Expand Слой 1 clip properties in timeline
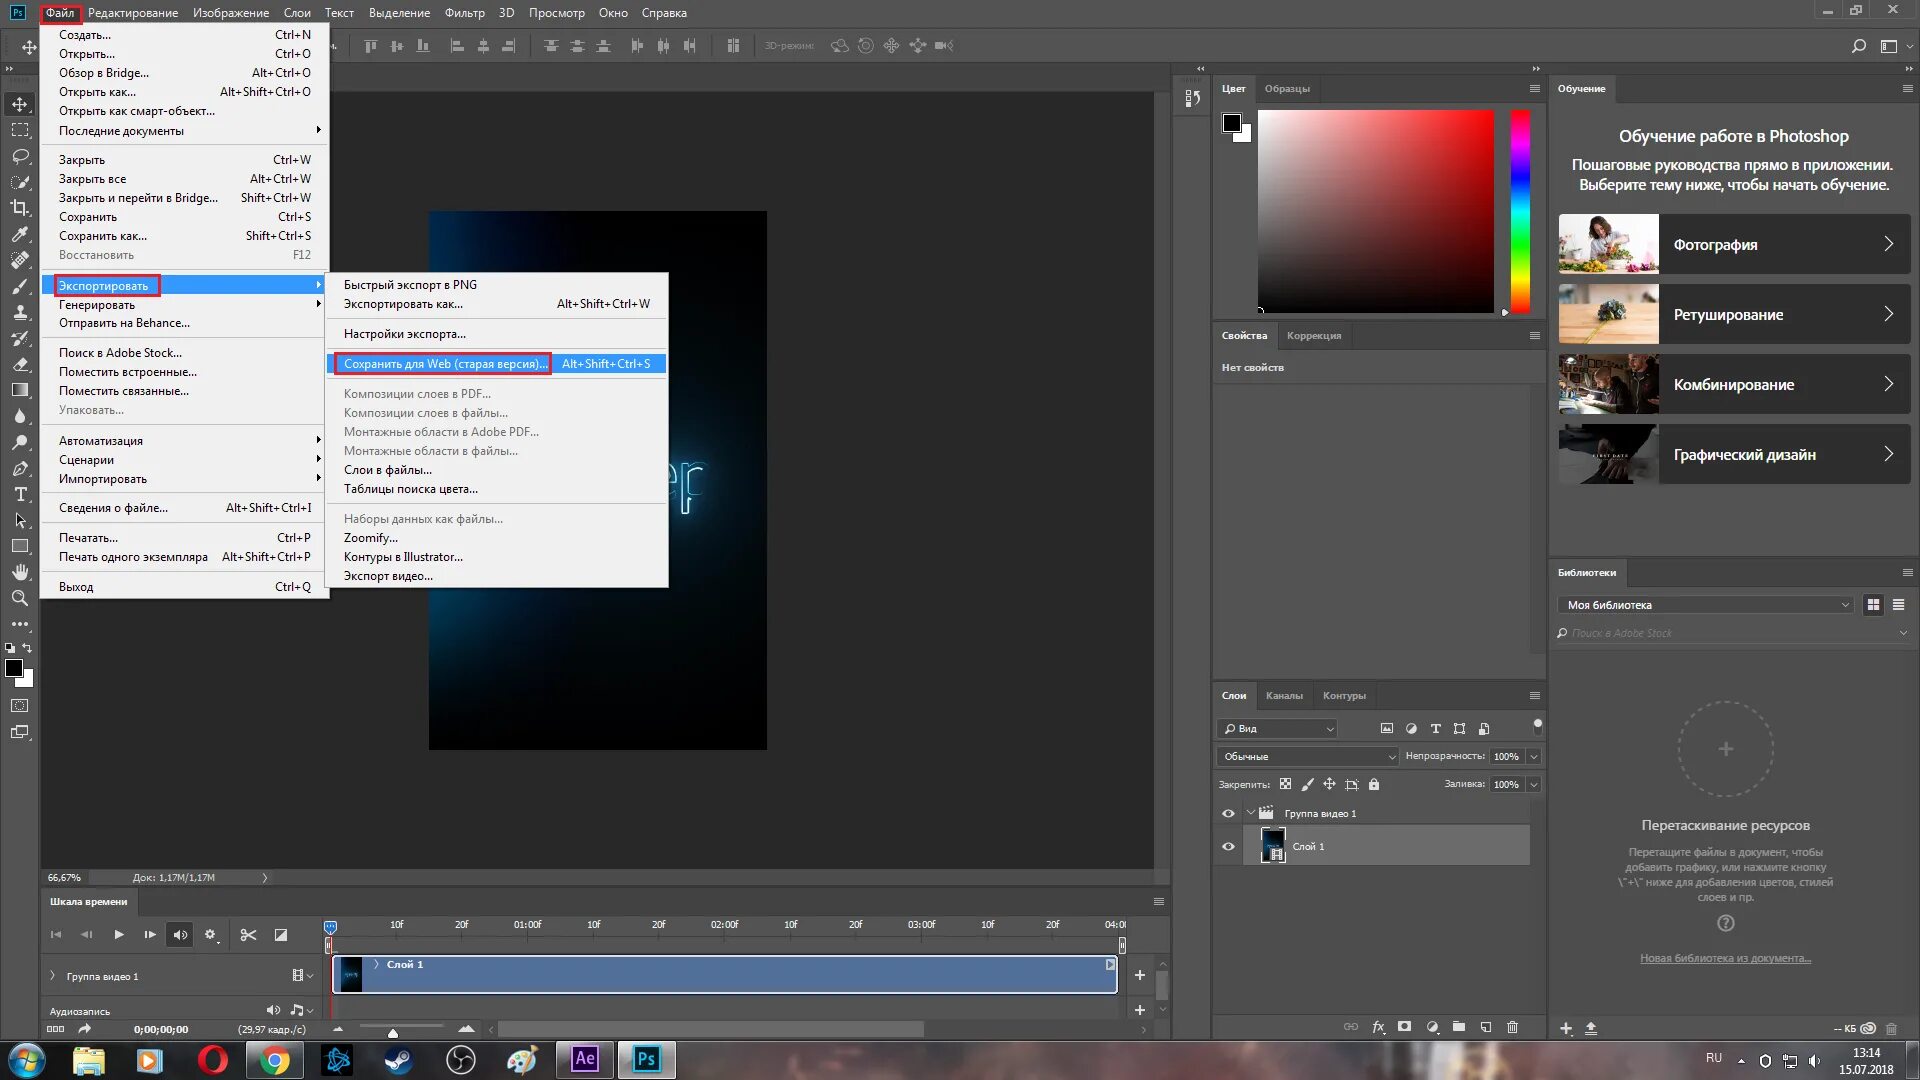Screen dimensions: 1920x1080 coord(376,964)
